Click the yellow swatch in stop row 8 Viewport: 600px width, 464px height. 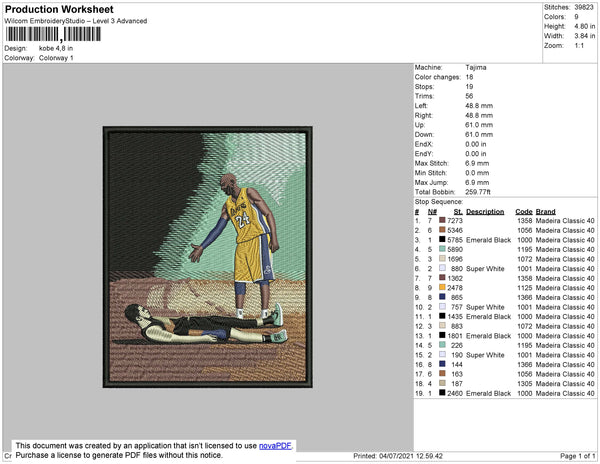pos(442,287)
